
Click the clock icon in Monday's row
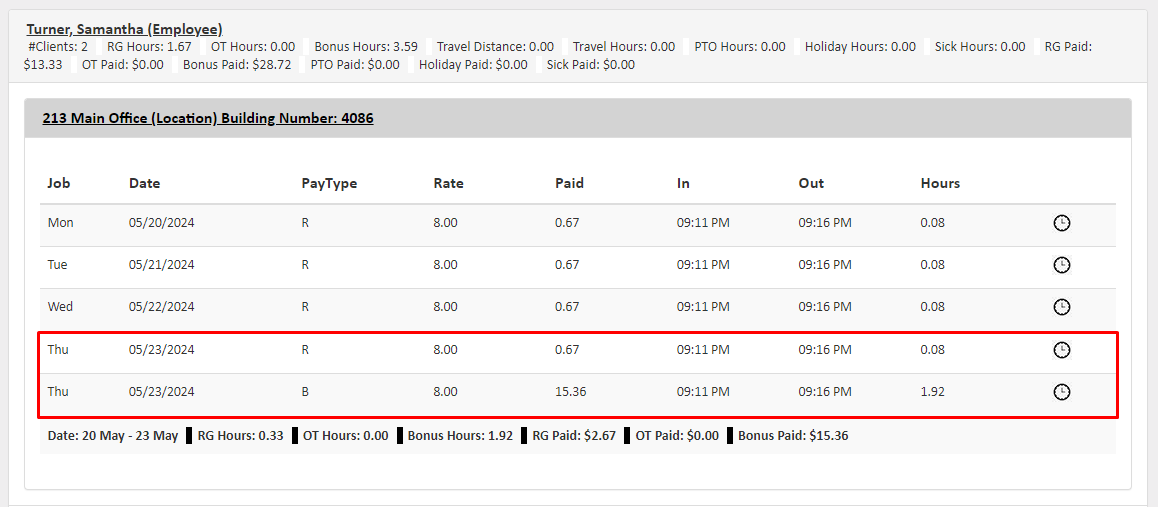coord(1062,223)
